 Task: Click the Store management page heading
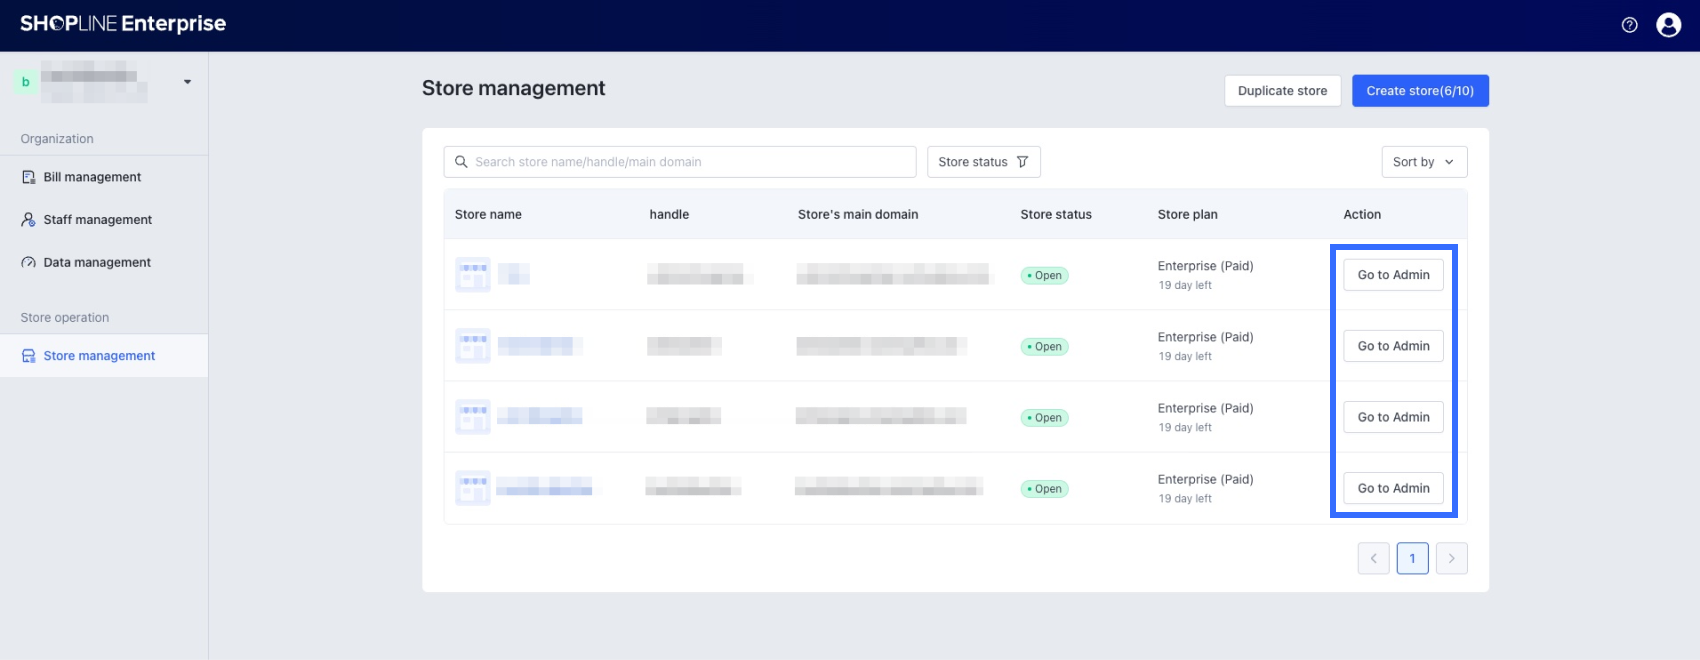click(513, 88)
